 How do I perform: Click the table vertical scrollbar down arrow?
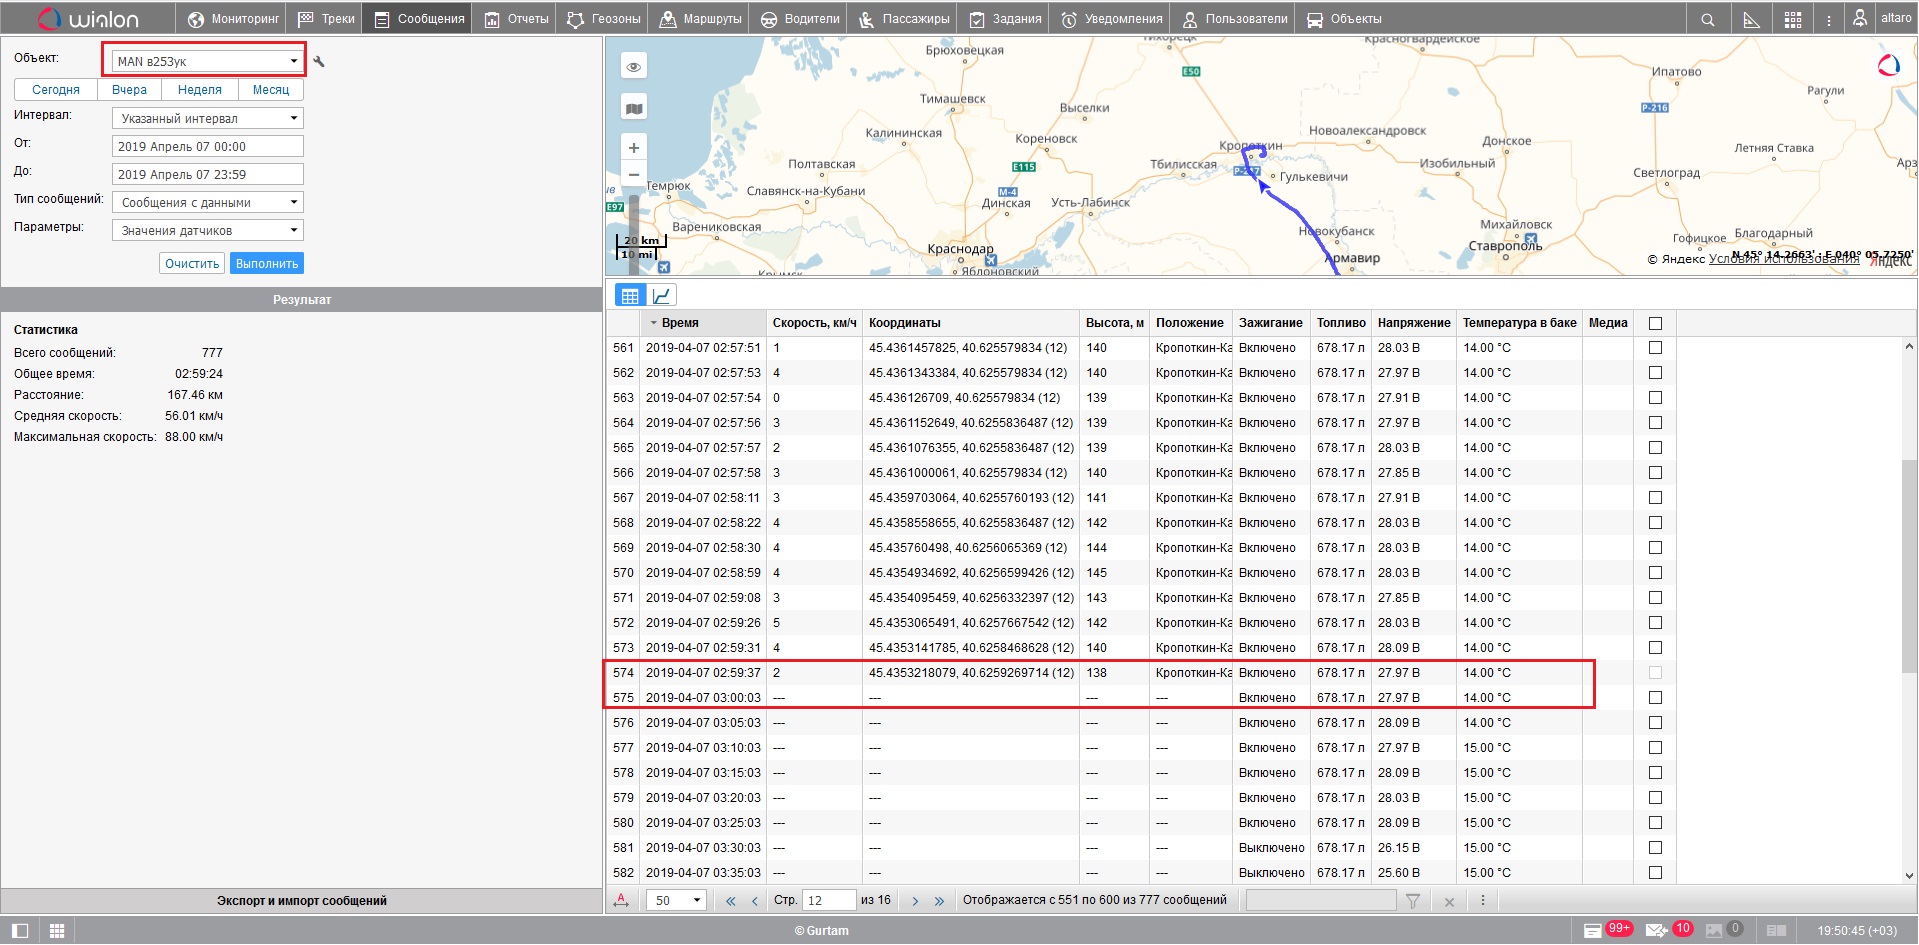1909,875
